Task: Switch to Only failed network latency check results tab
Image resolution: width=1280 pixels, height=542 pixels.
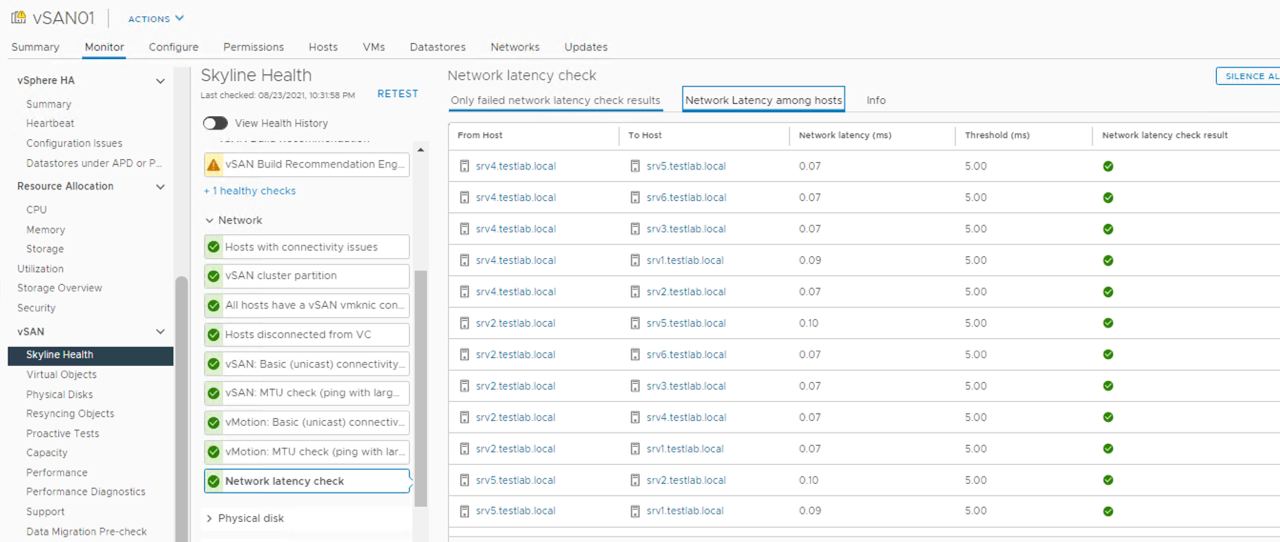Action: (555, 100)
